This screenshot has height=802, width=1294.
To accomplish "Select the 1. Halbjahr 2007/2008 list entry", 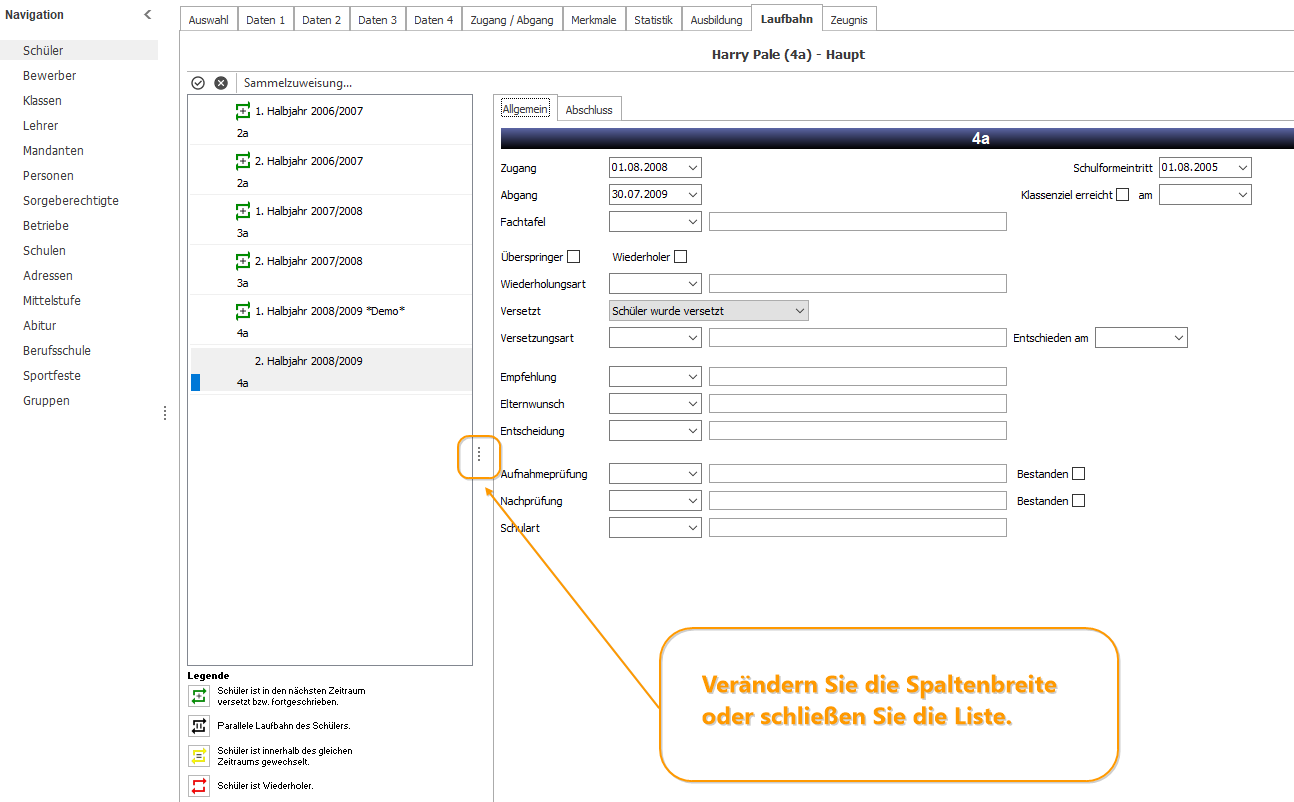I will point(331,220).
